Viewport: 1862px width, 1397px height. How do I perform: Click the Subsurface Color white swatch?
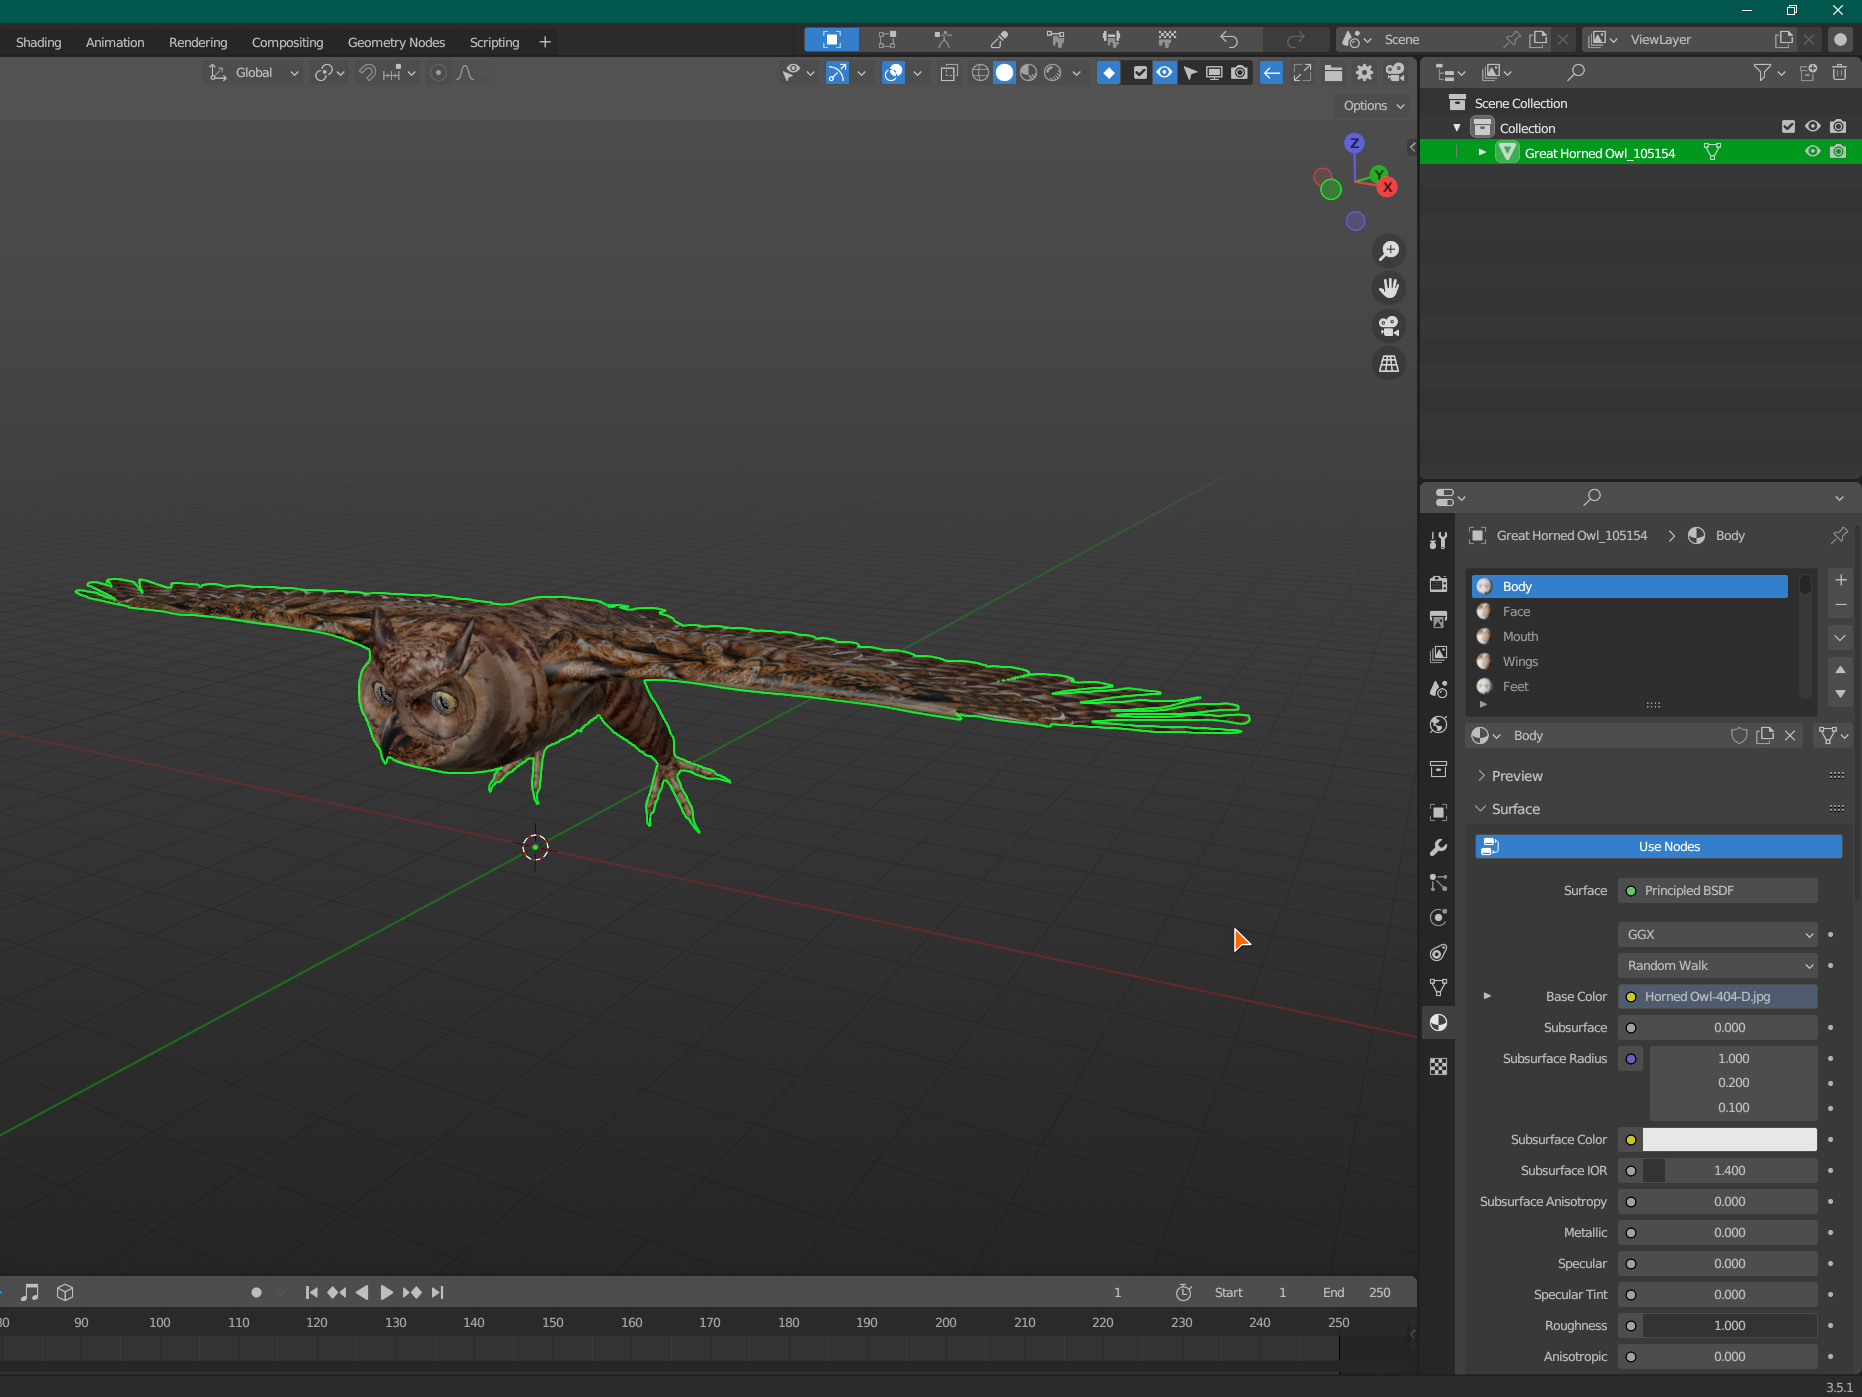[x=1729, y=1140]
